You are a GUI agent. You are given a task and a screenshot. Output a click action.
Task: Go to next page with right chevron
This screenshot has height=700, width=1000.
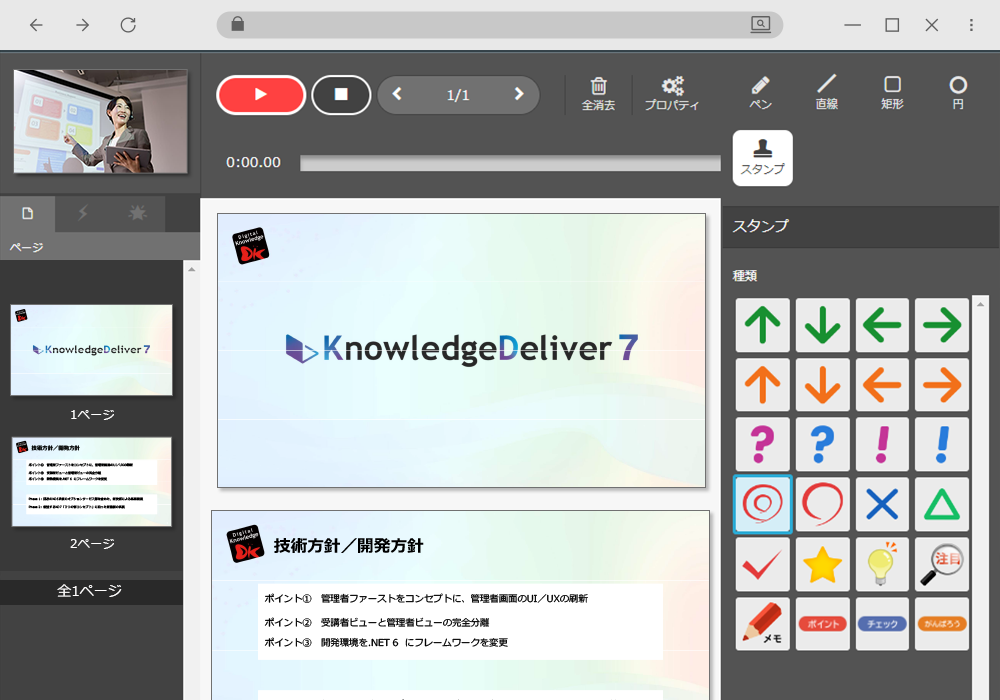pyautogui.click(x=518, y=94)
